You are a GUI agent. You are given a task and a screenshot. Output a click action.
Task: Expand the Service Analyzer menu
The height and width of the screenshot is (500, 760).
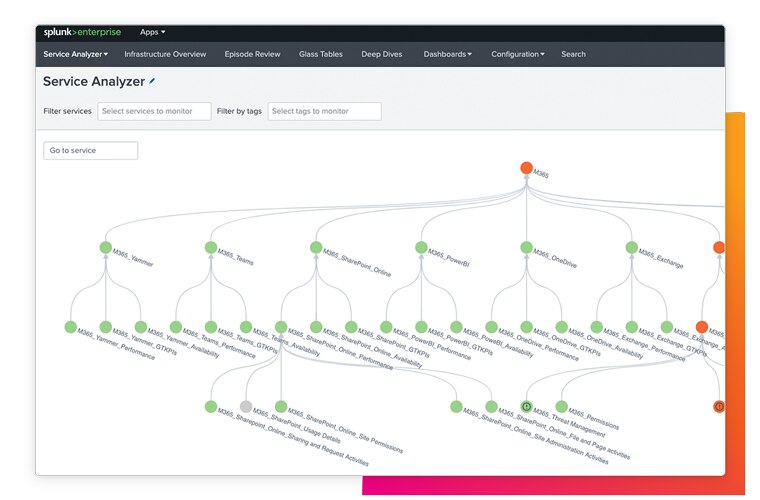click(x=76, y=54)
